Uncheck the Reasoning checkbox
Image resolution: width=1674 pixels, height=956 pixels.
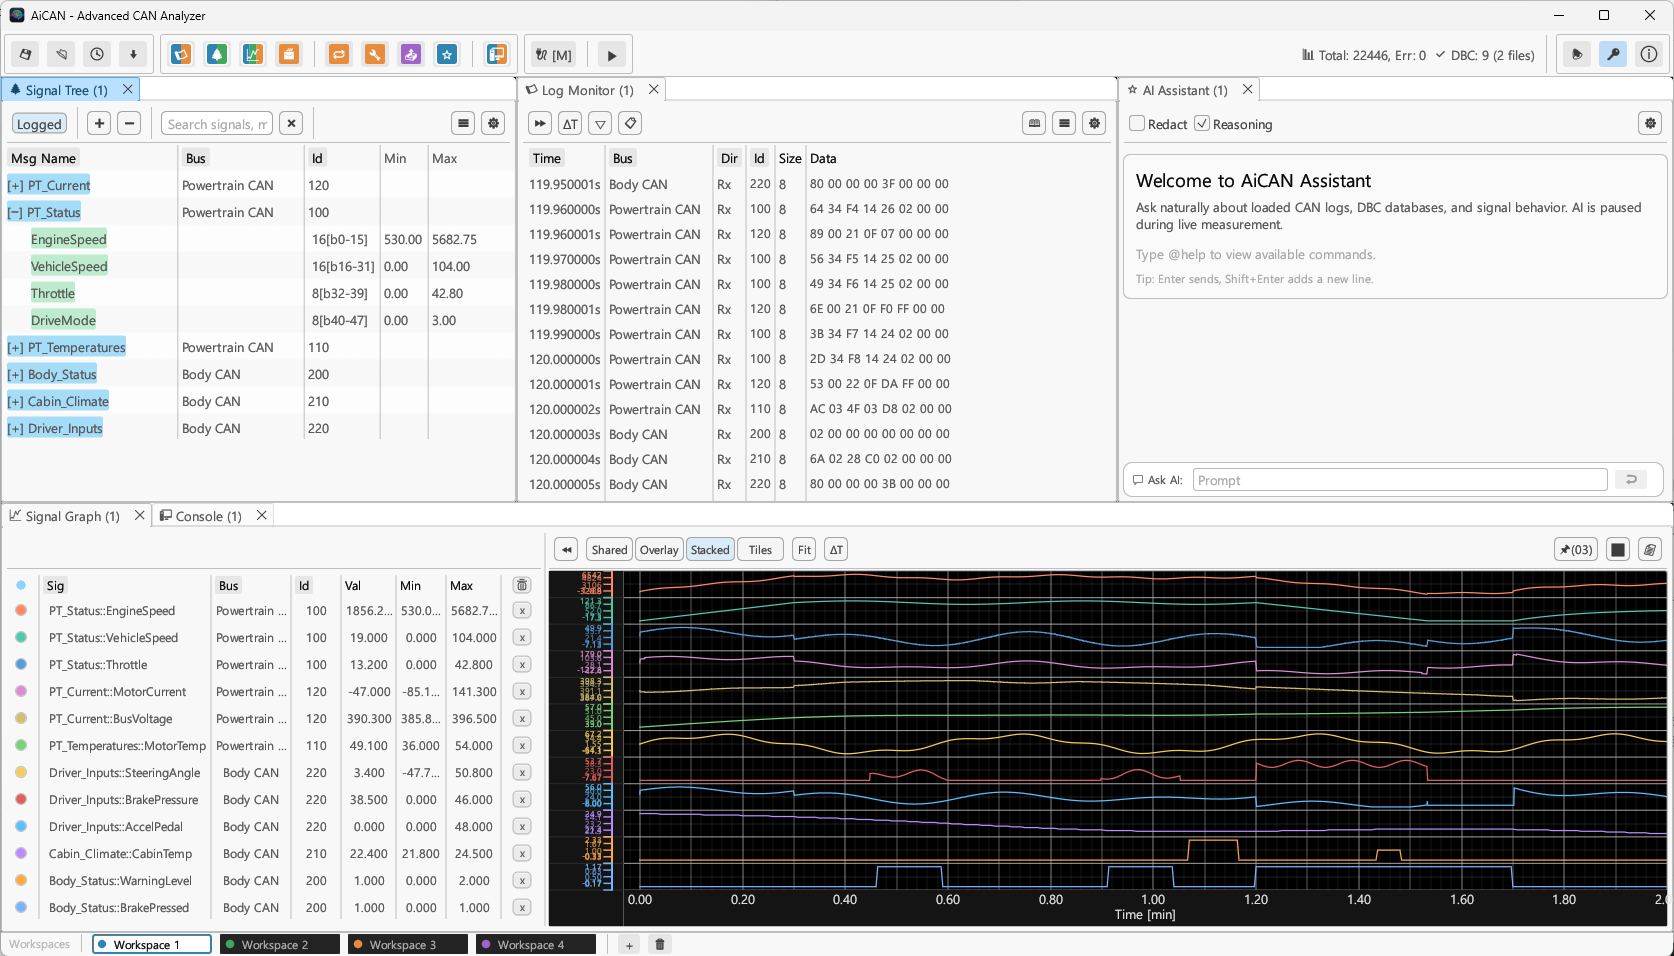click(1202, 124)
